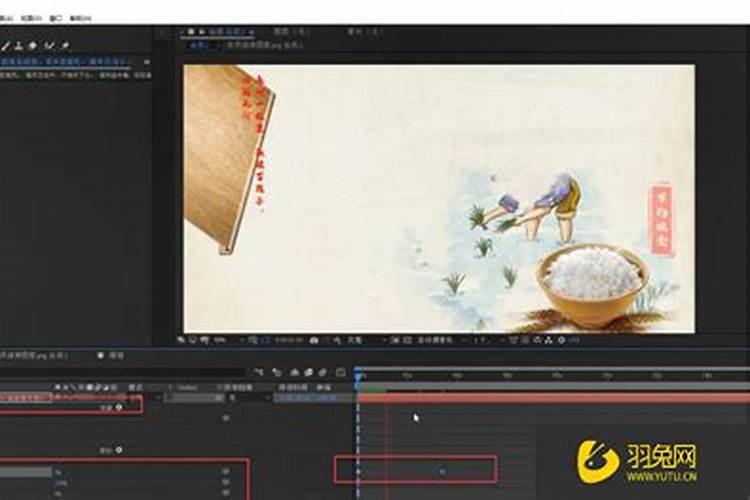This screenshot has width=750, height=500.
Task: Open the composition mini-flowchart icon
Action: click(x=259, y=372)
